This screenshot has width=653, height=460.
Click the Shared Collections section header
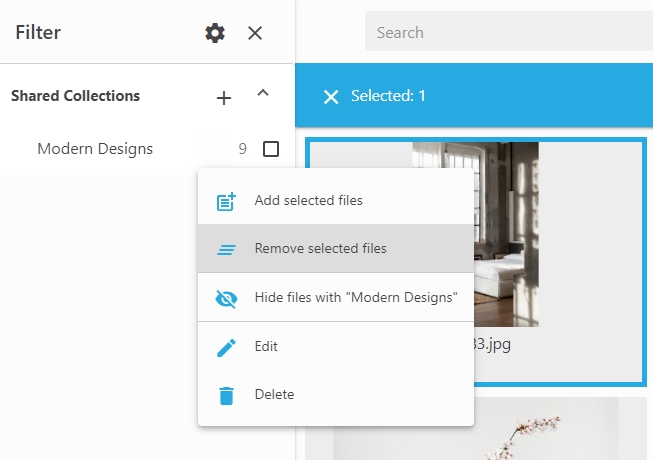point(75,97)
